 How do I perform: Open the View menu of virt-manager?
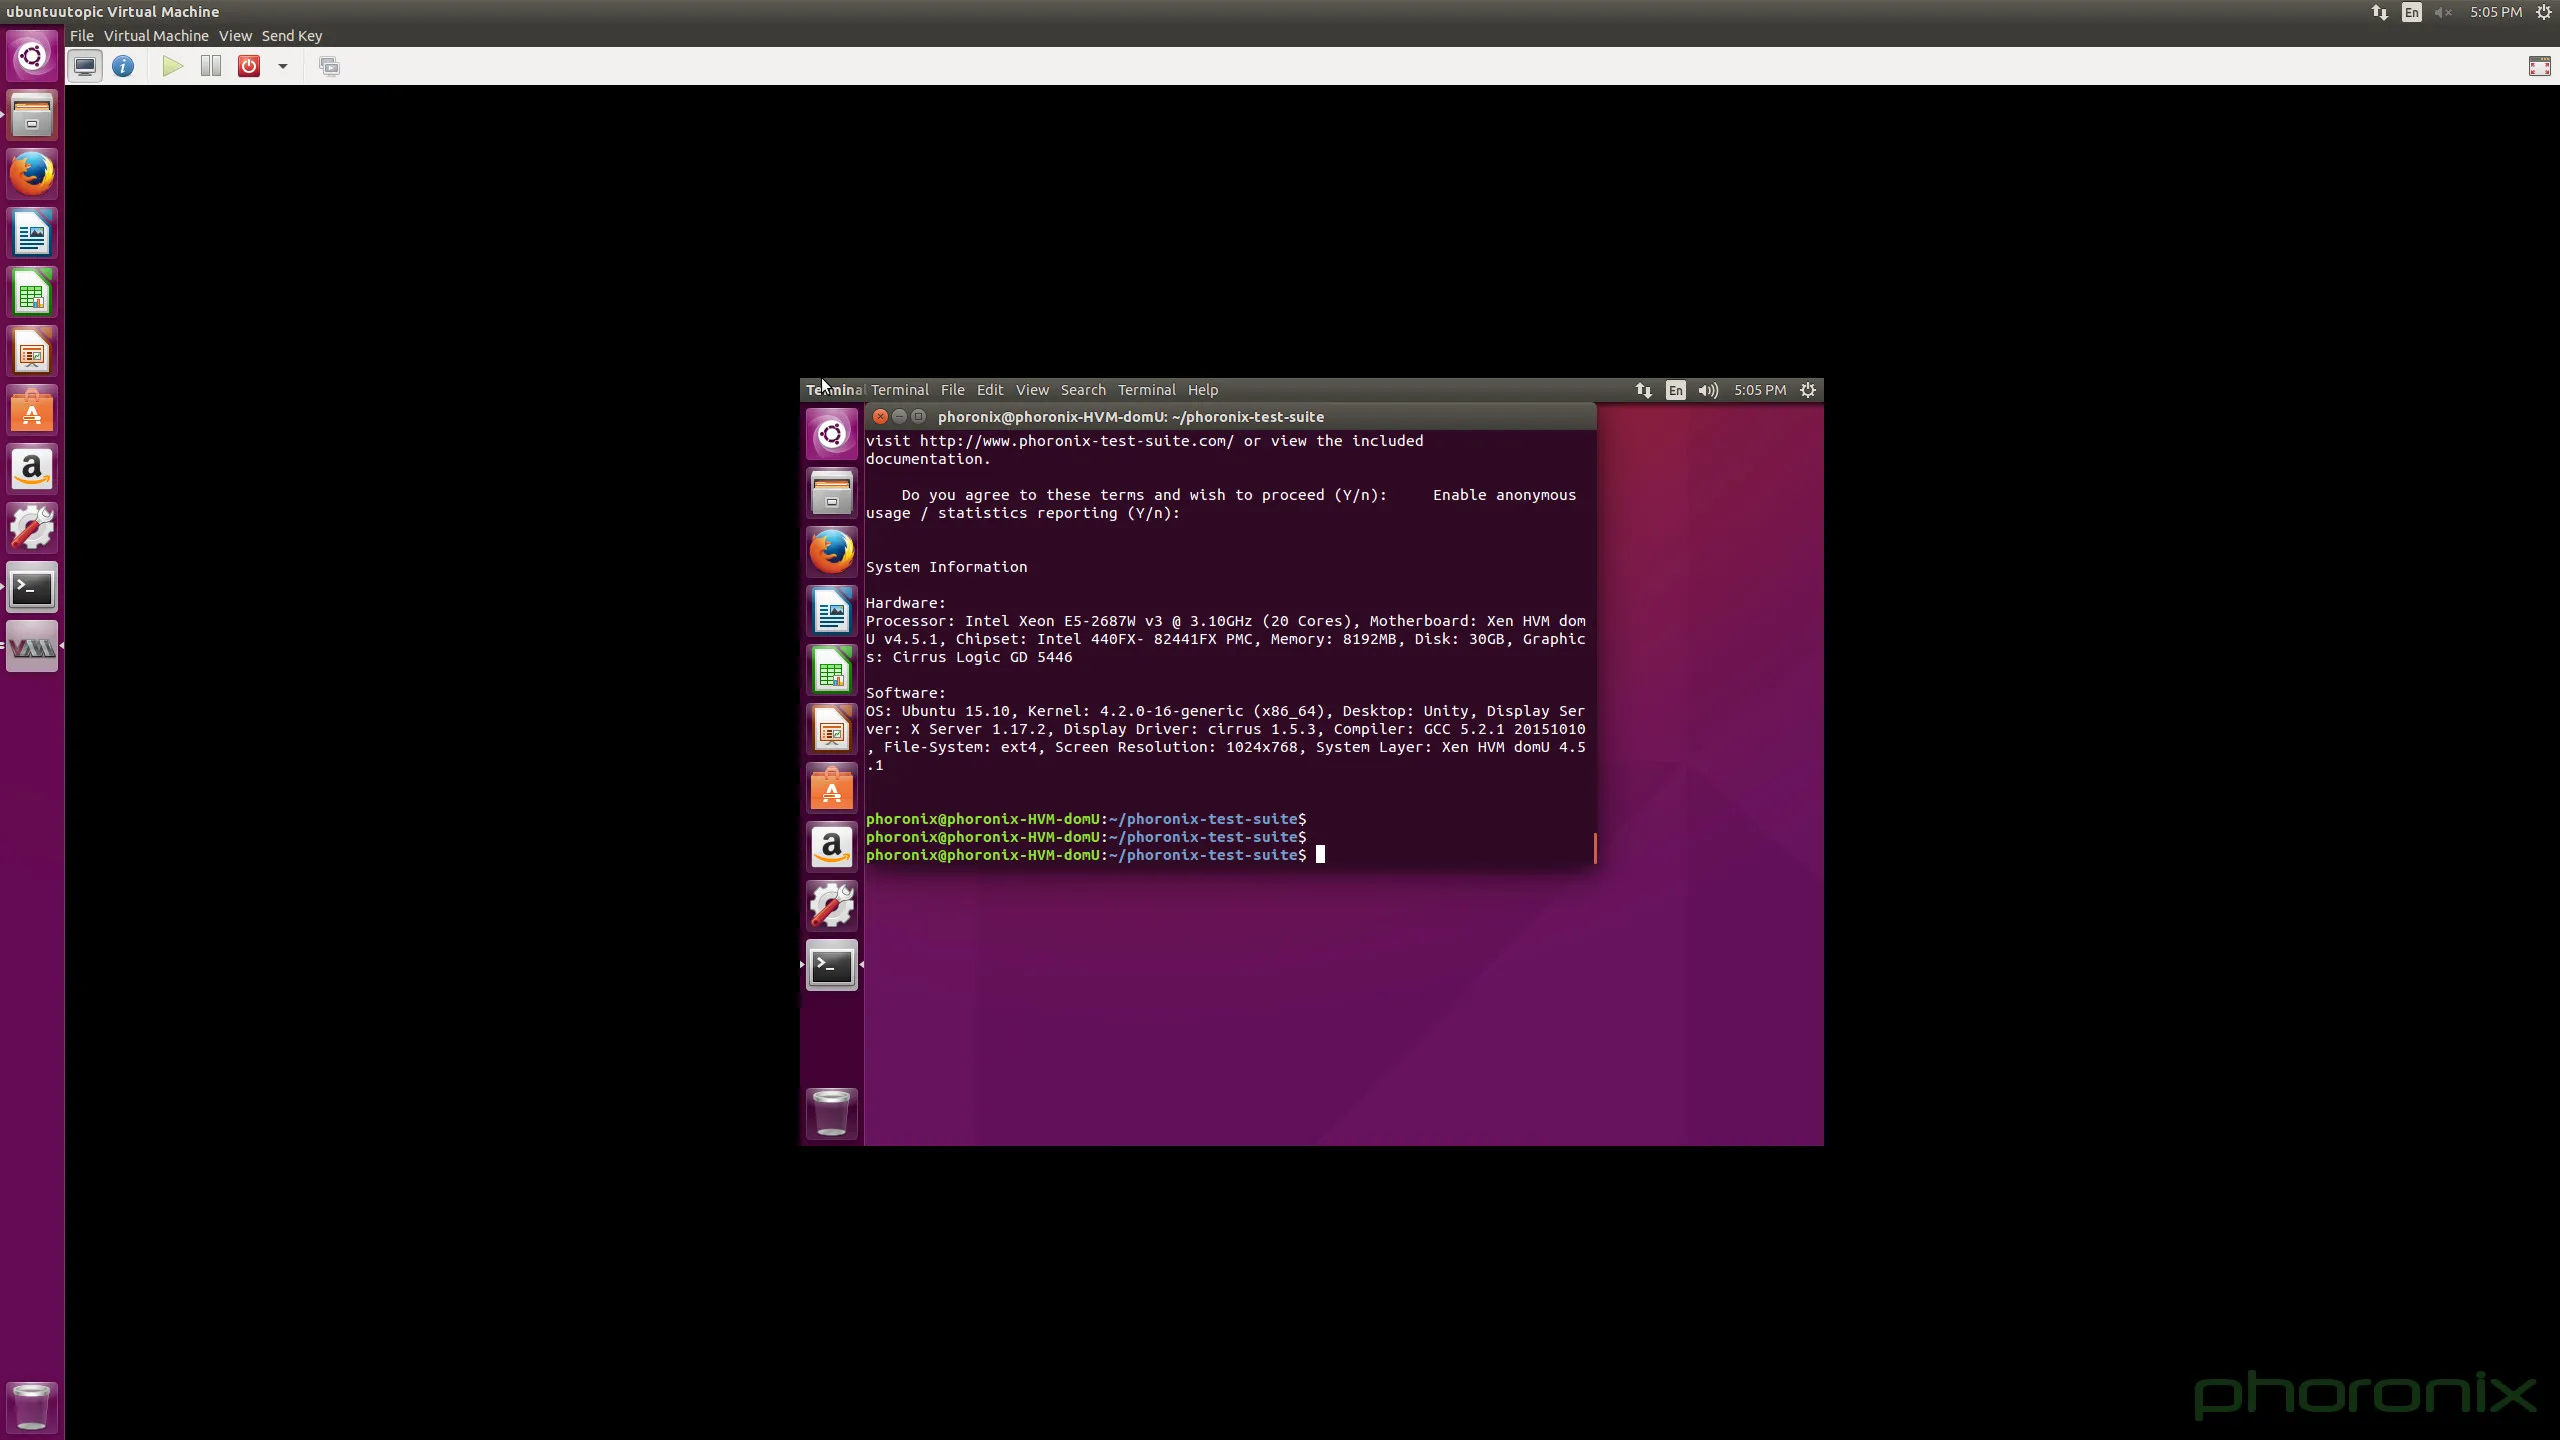(235, 36)
